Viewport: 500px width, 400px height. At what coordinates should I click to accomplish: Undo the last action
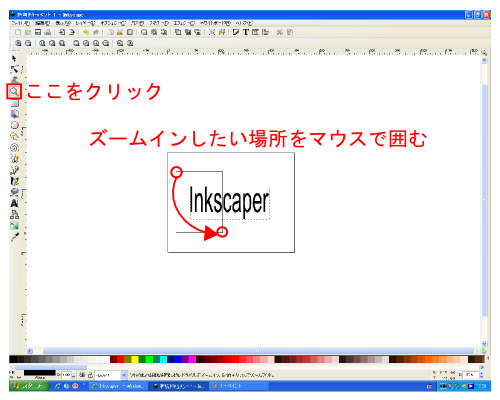pyautogui.click(x=86, y=32)
